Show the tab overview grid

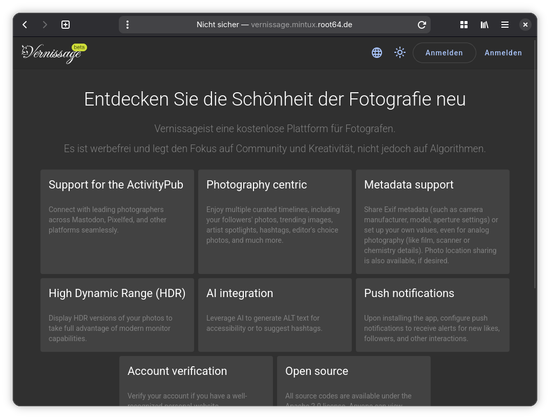464,25
